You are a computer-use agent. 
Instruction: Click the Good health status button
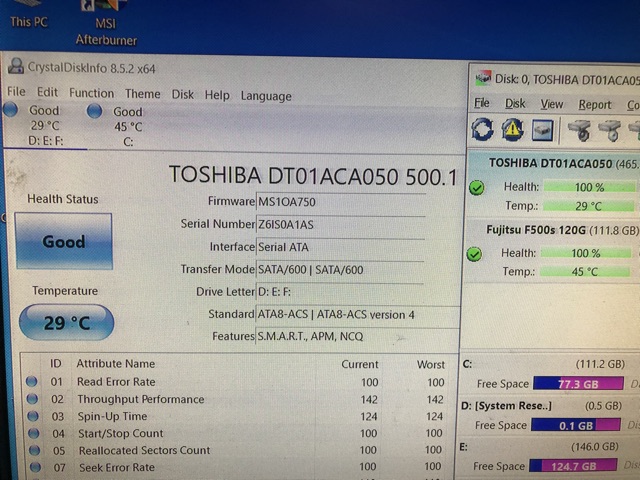click(64, 241)
